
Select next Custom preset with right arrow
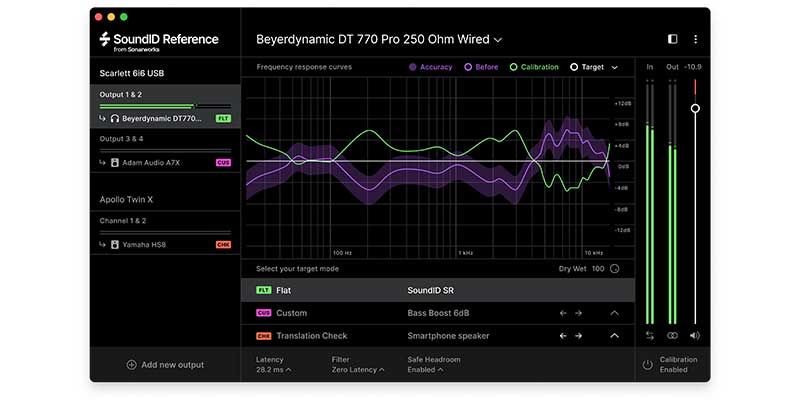click(x=578, y=313)
